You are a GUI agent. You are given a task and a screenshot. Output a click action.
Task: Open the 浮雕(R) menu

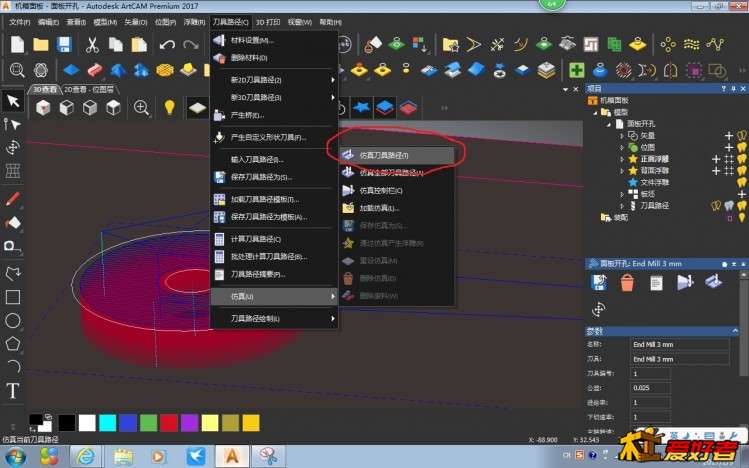tap(194, 22)
